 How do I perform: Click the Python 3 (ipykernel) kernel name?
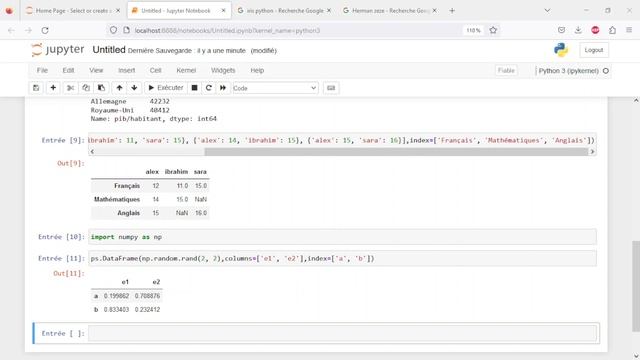point(568,71)
